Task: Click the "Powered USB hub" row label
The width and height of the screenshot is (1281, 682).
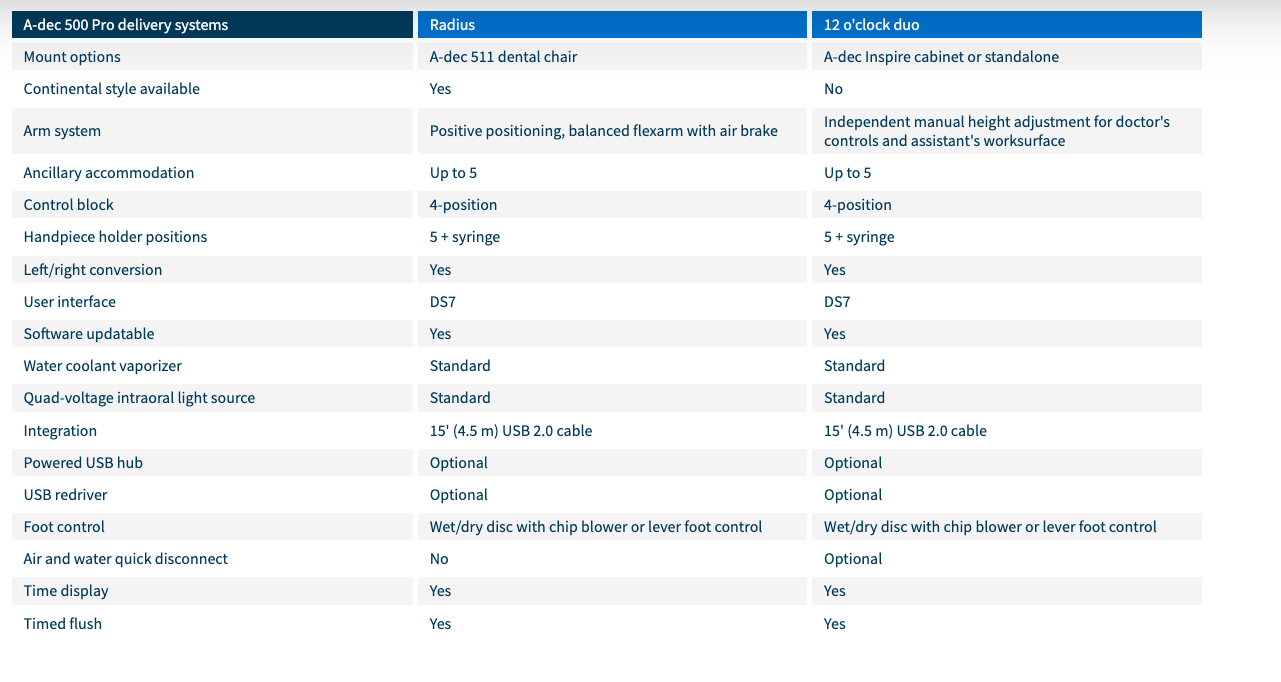Action: coord(83,463)
